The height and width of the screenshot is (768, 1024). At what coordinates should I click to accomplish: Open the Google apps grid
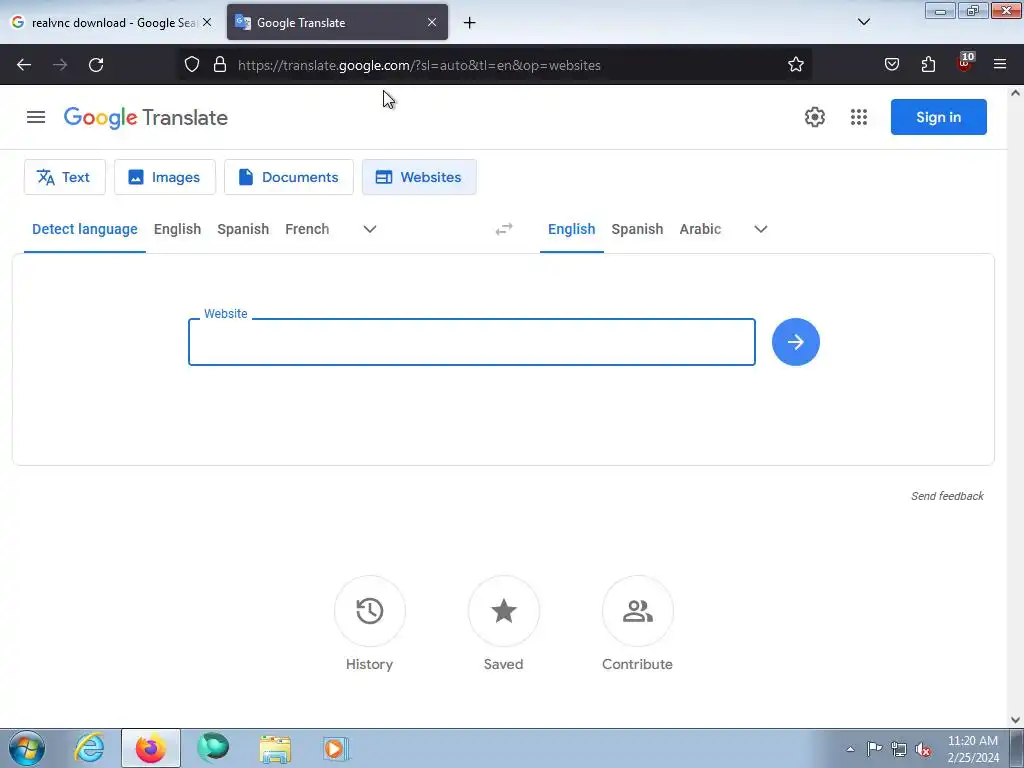859,117
